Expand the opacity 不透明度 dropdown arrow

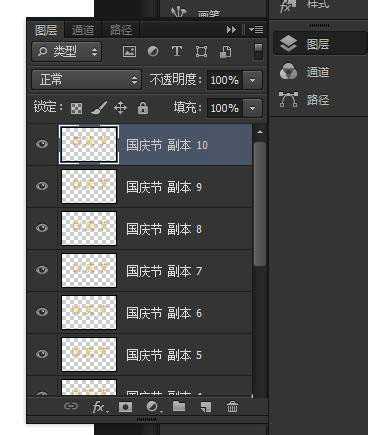coord(253,80)
